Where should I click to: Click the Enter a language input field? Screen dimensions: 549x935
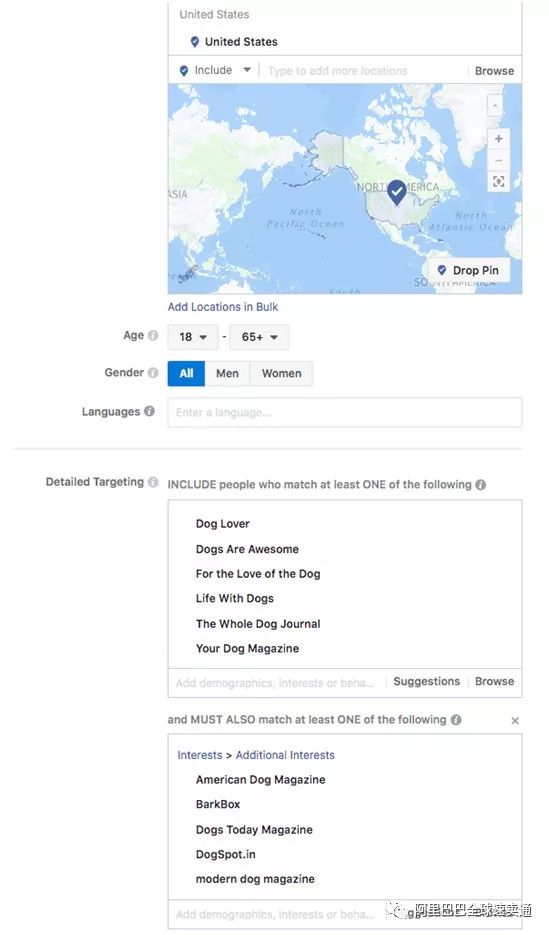[345, 412]
